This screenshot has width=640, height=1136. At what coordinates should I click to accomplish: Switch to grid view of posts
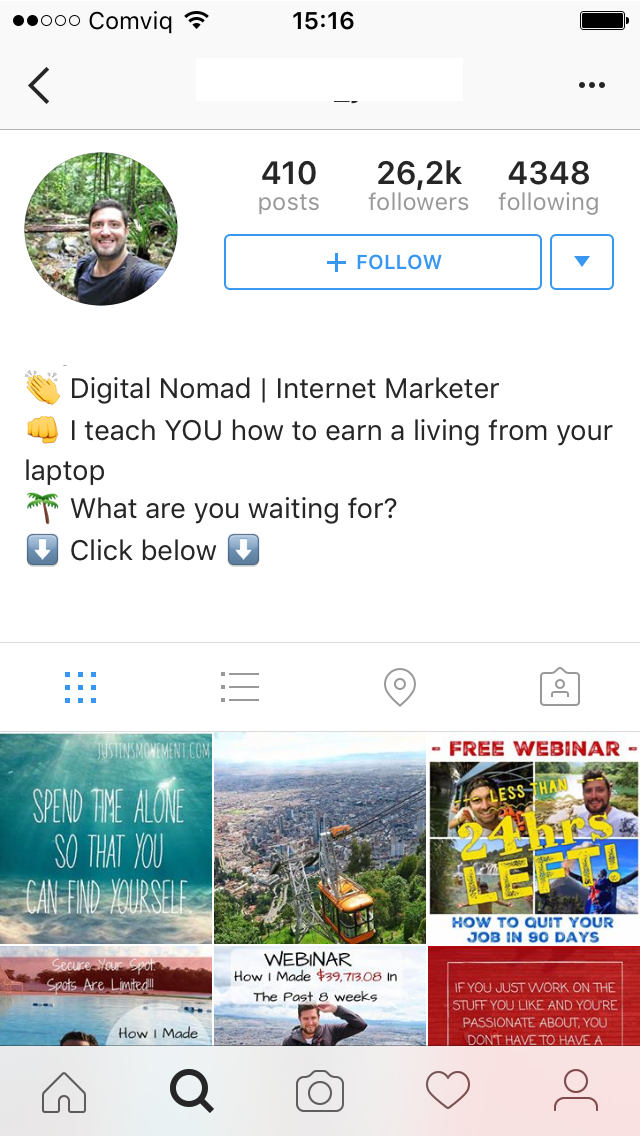coord(80,688)
